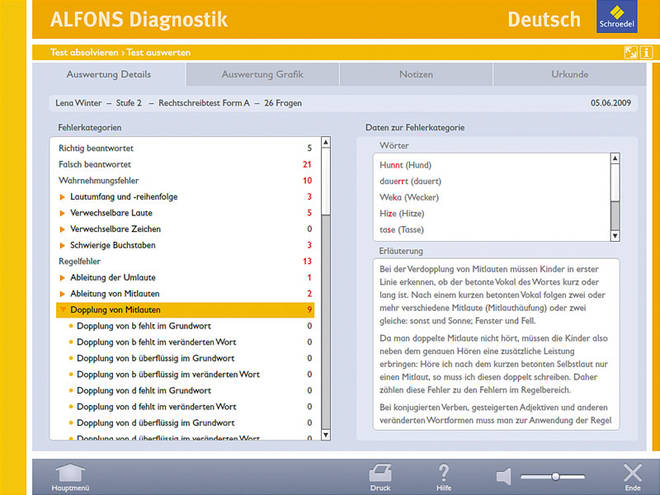Click word Hunnt (Hund)
The width and height of the screenshot is (660, 495).
pyautogui.click(x=405, y=165)
